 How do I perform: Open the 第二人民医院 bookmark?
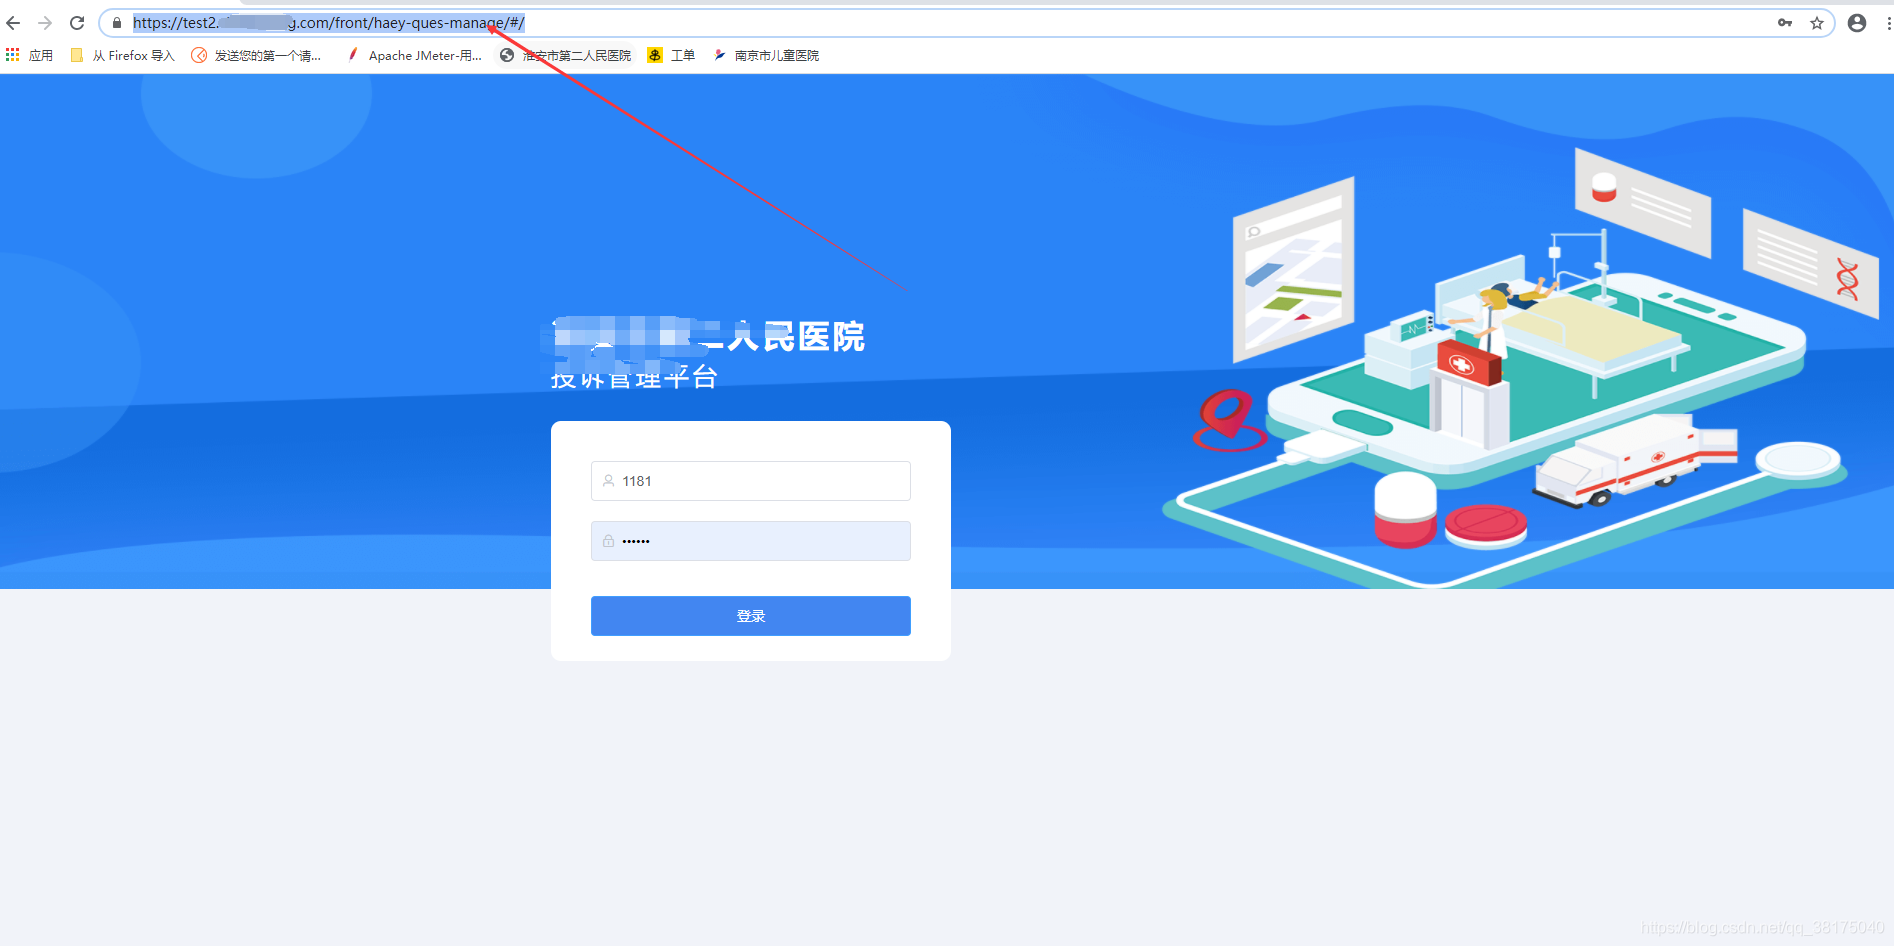pos(566,55)
